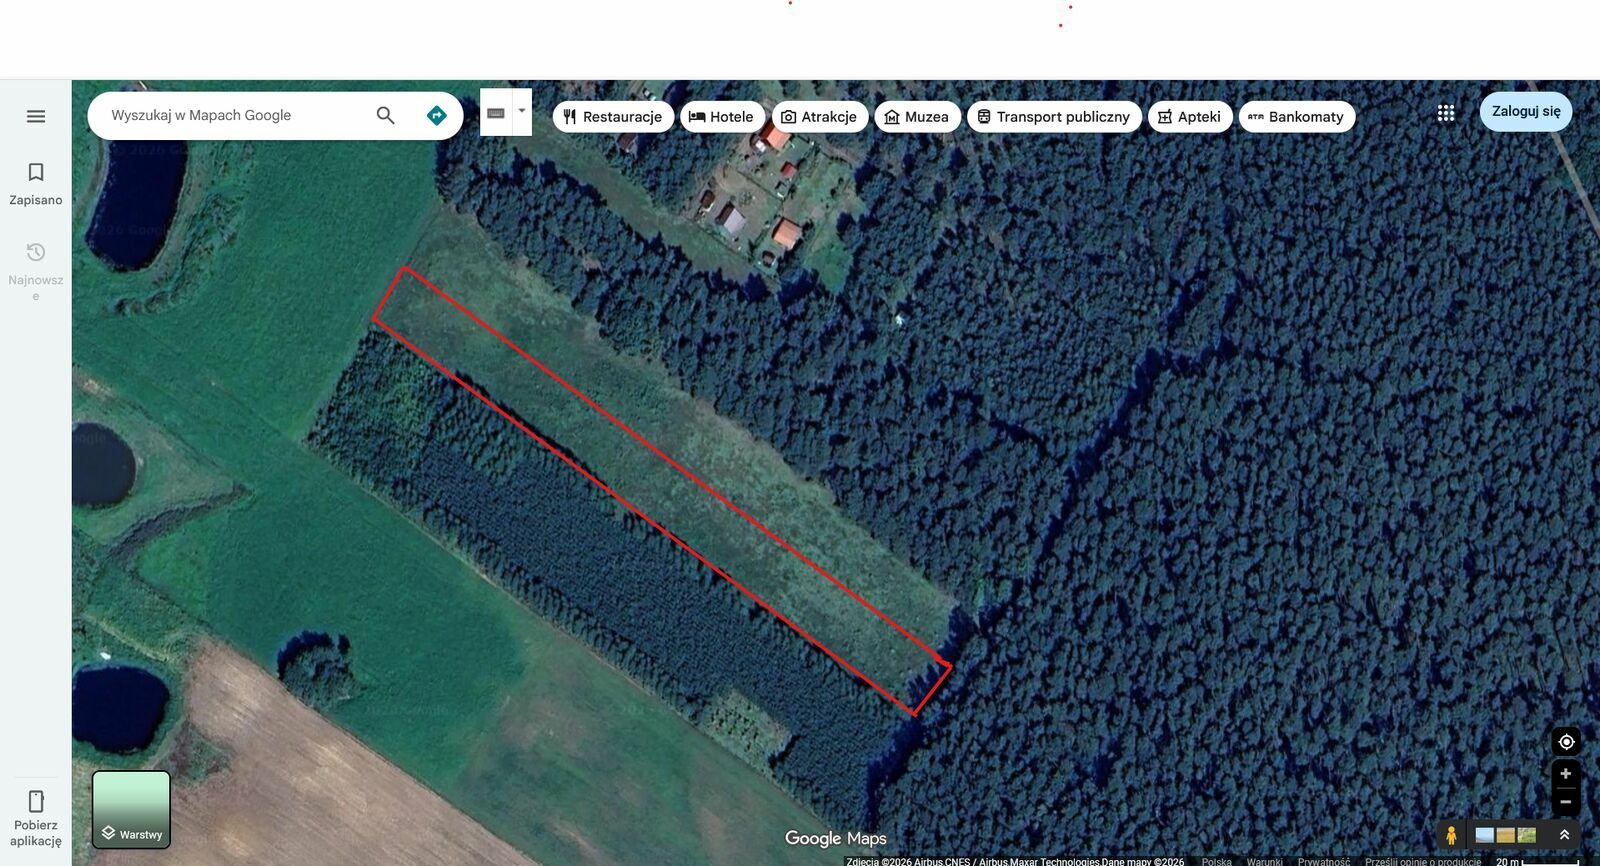Open the keyboard input tools dropdown arrow

(522, 111)
